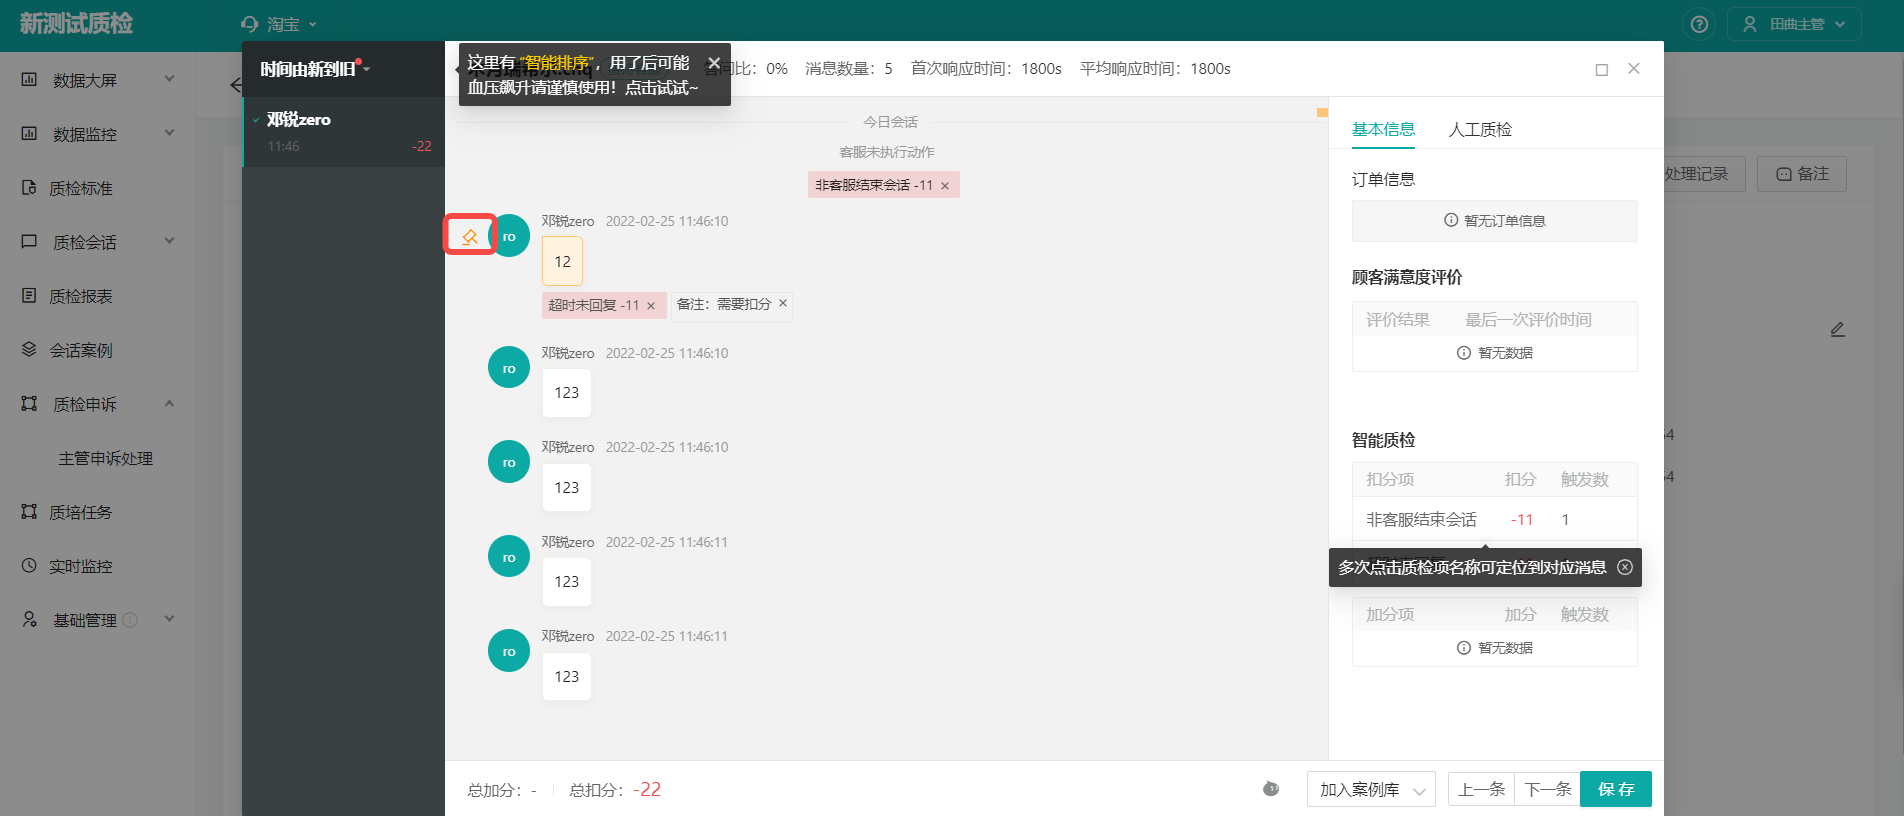Select the 邓锐zero session in list
1904x816 pixels.
click(343, 132)
